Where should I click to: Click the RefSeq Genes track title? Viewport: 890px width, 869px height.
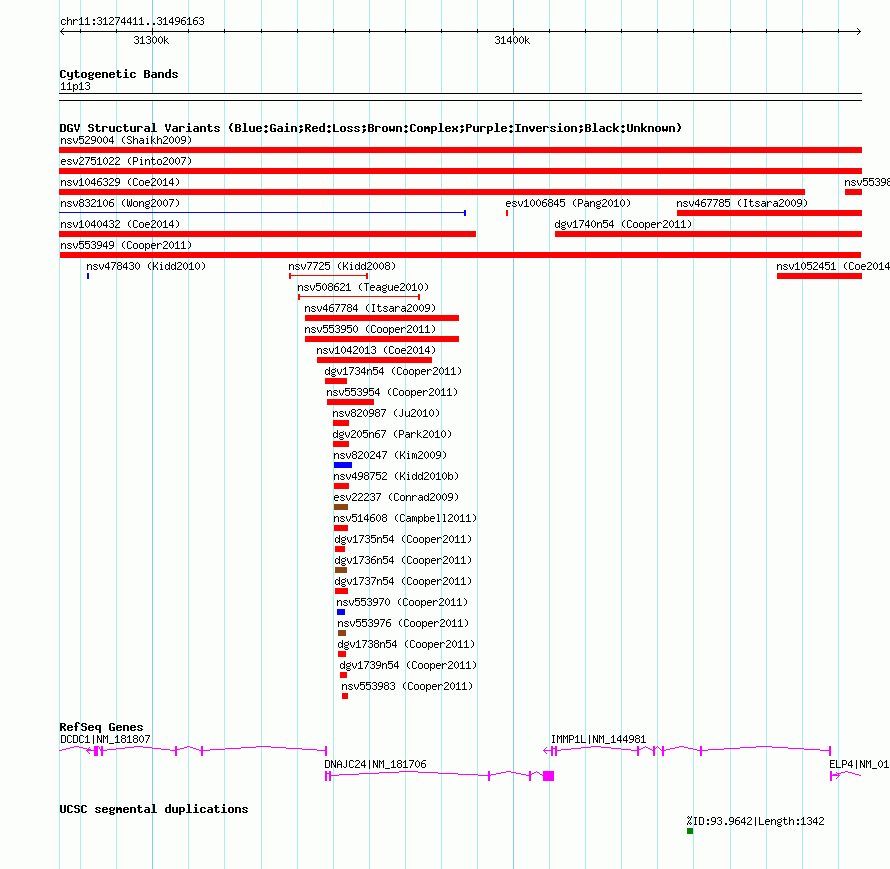pos(101,727)
